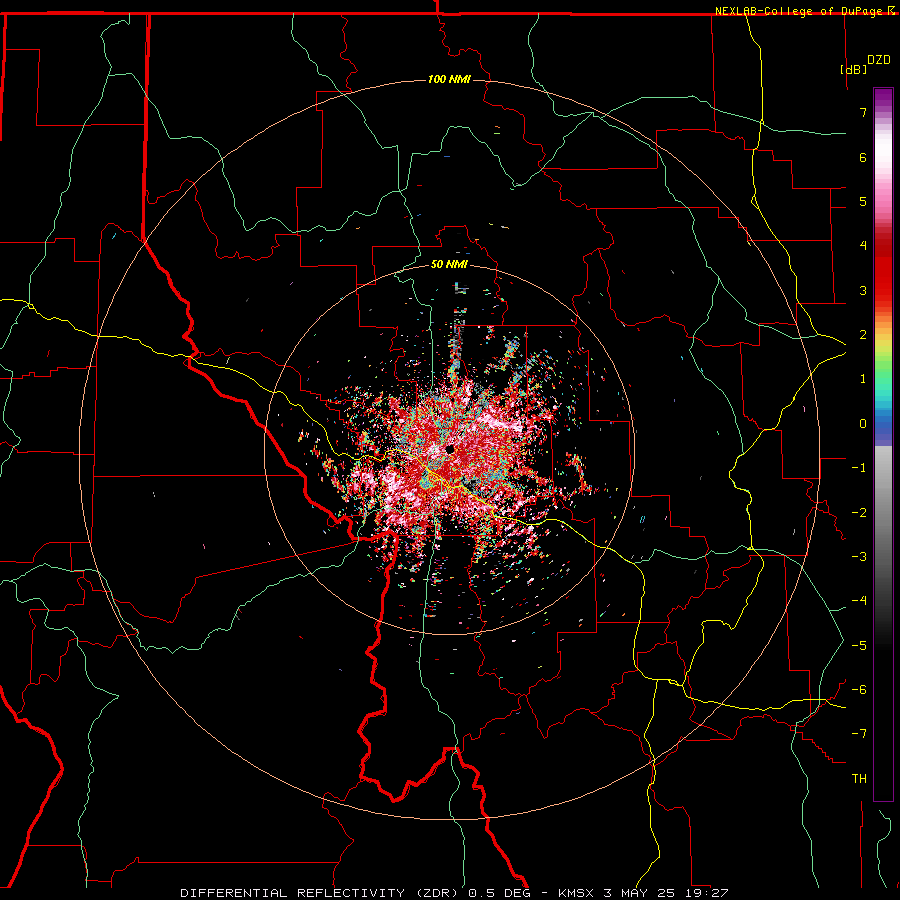This screenshot has height=900, width=900.
Task: Click the DZD legend title
Action: [x=879, y=60]
